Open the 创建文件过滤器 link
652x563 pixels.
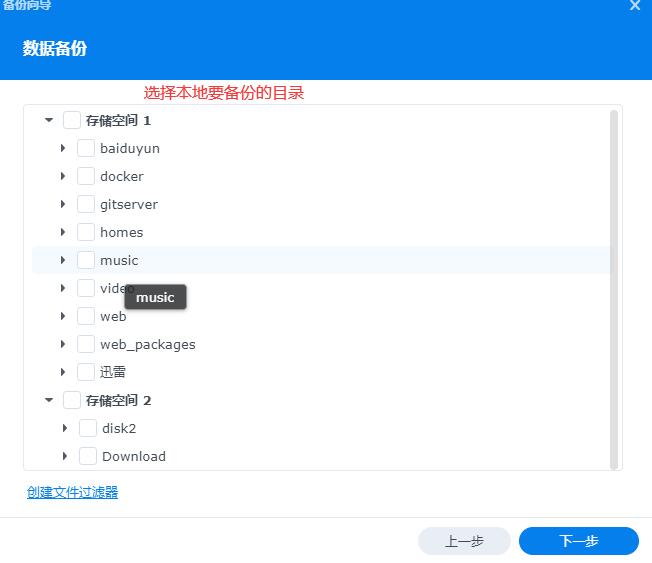[72, 492]
